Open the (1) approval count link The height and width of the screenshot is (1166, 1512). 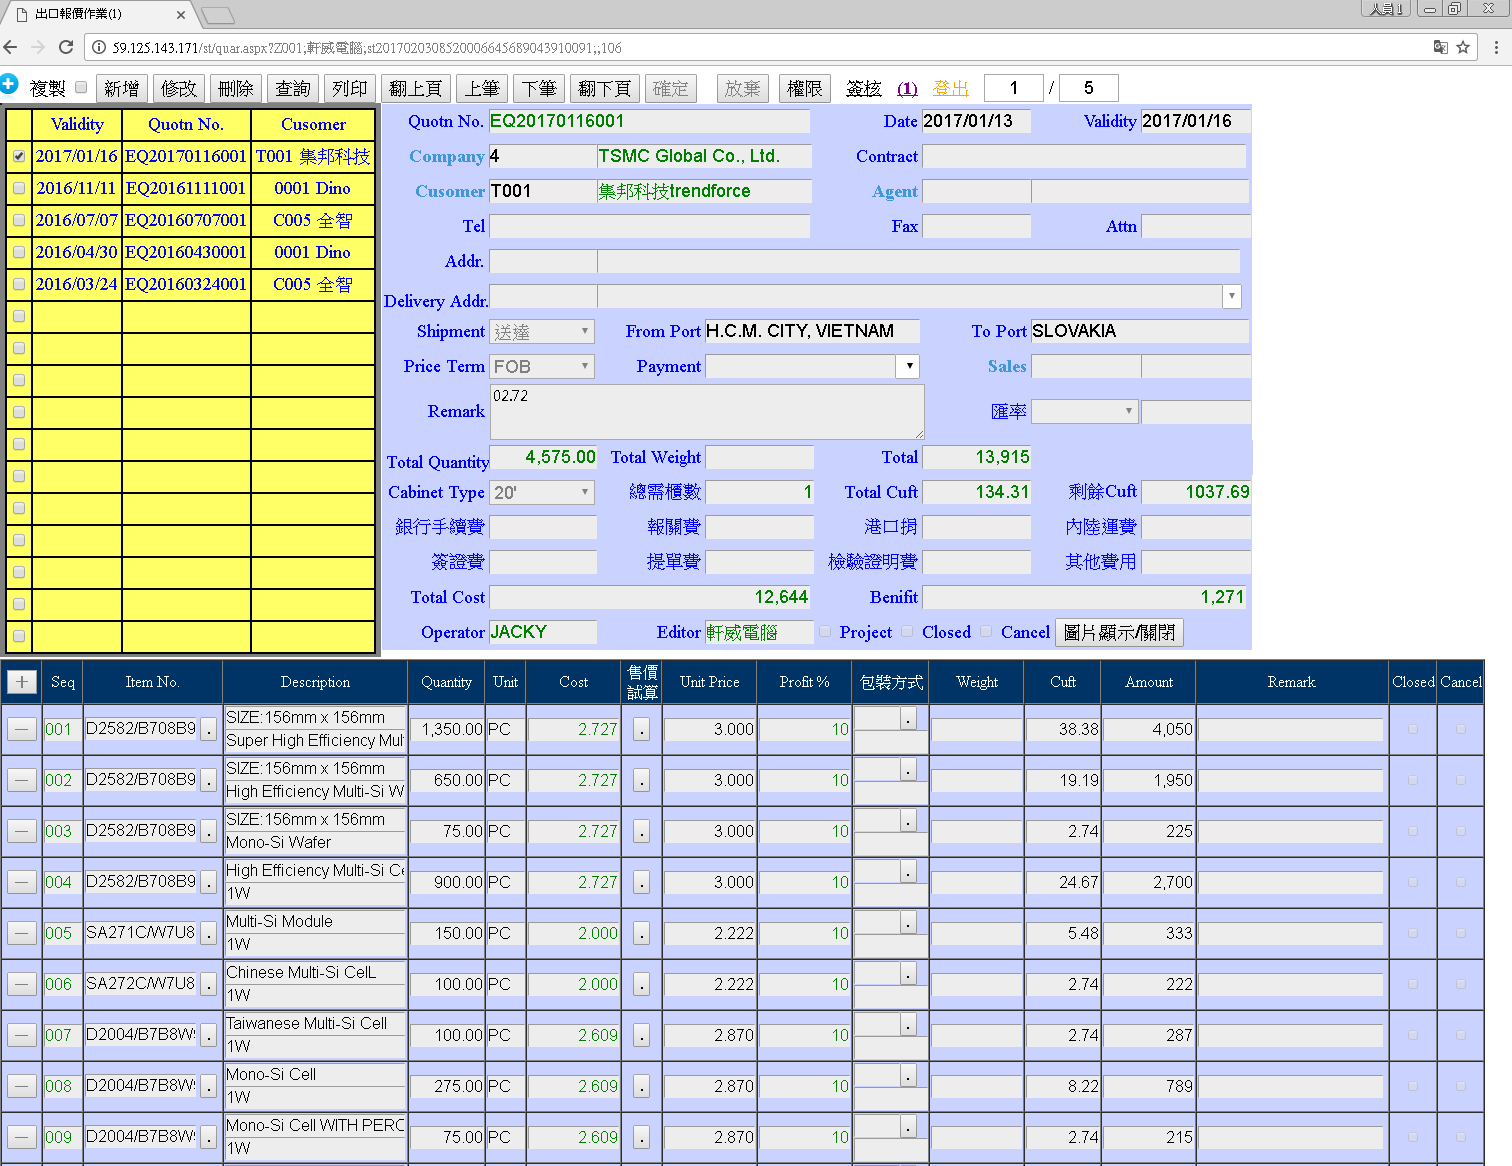[x=907, y=88]
